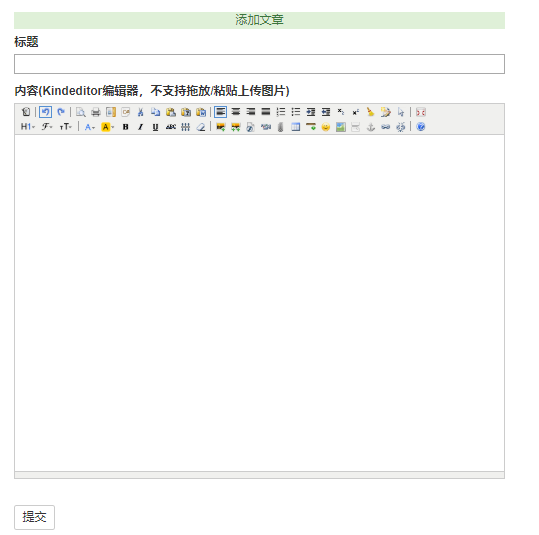Apply subscript formatting
This screenshot has width=539, height=535.
[341, 112]
